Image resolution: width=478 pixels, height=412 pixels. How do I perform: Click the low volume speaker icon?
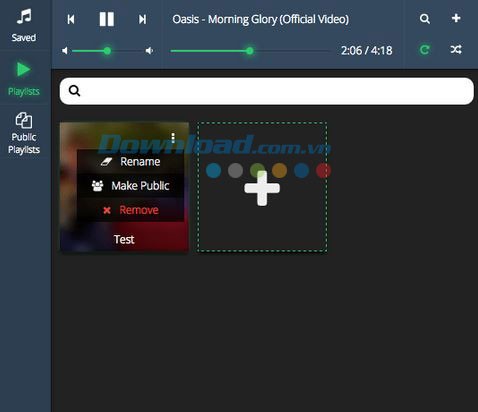65,51
